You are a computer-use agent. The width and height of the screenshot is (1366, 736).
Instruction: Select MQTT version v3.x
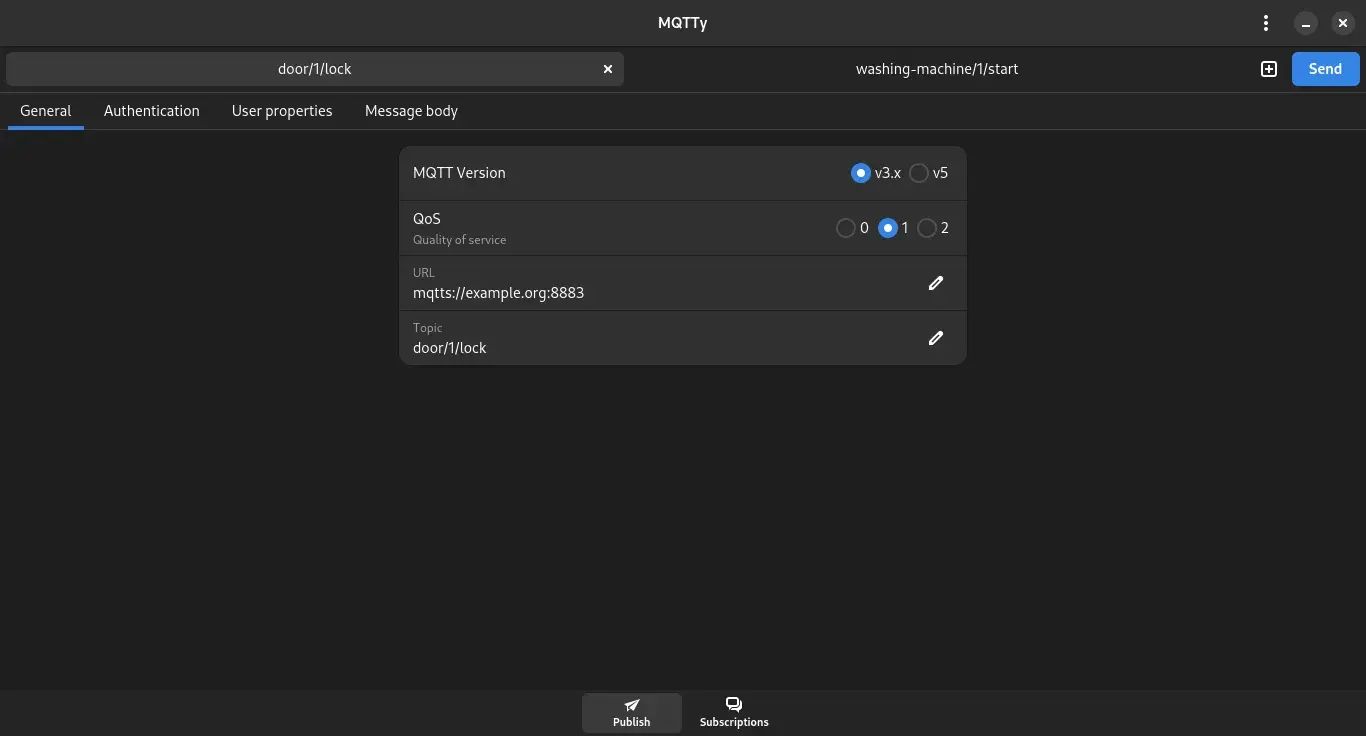(x=861, y=173)
